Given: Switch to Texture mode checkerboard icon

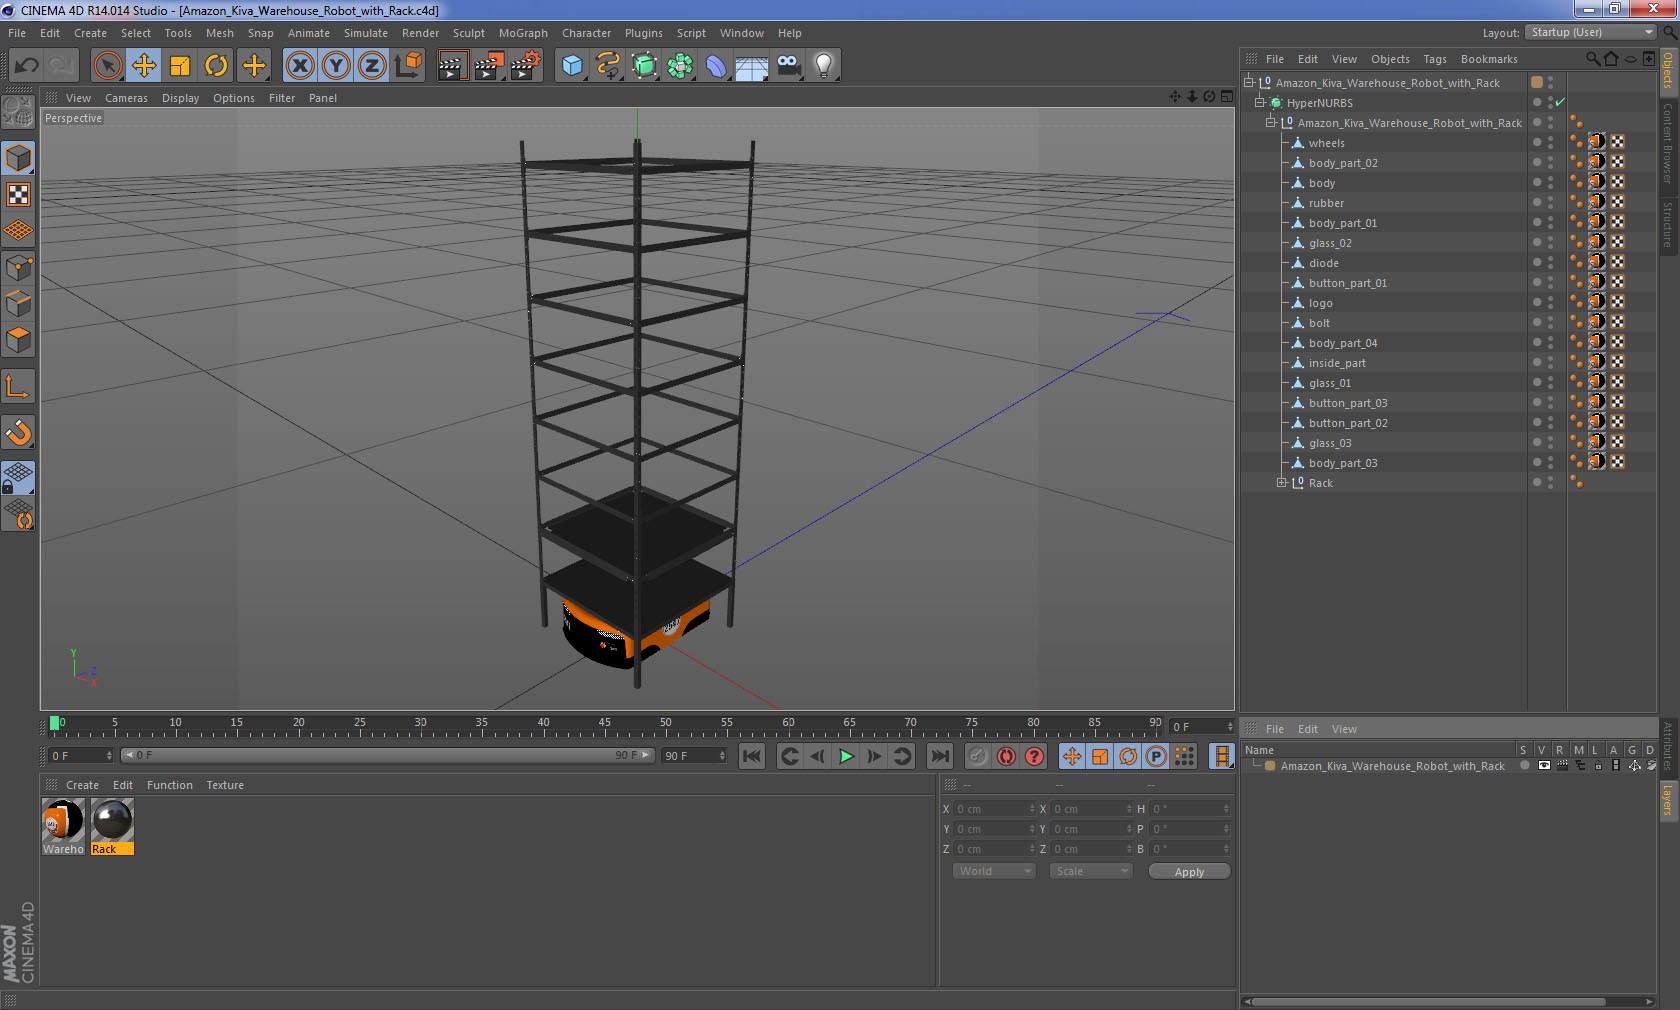Looking at the screenshot, I should click(19, 194).
